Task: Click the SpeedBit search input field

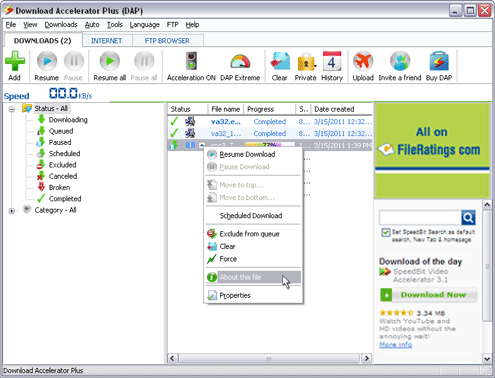Action: click(x=420, y=218)
